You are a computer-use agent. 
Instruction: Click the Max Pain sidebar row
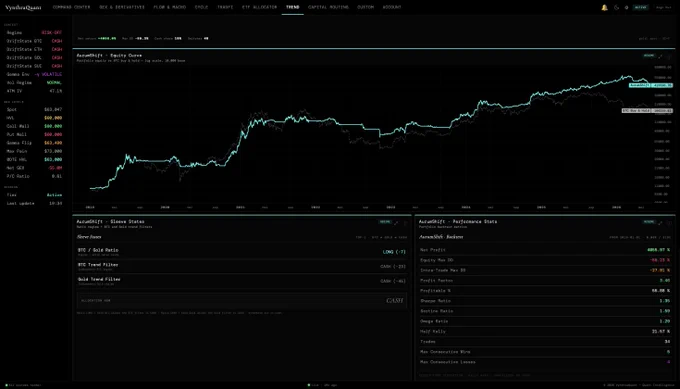34,151
